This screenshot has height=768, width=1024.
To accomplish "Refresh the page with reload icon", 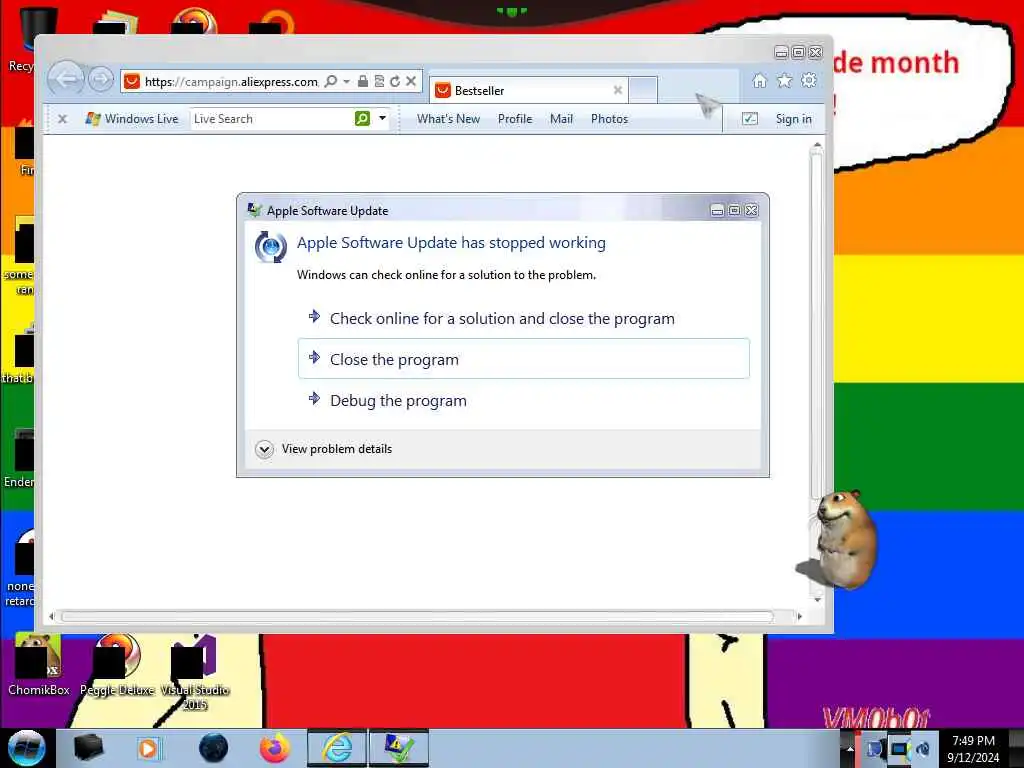I will click(x=395, y=81).
